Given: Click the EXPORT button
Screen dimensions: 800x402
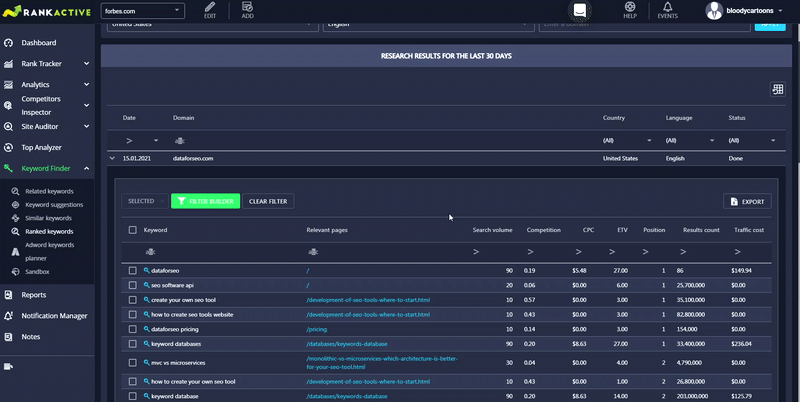Looking at the screenshot, I should (747, 202).
